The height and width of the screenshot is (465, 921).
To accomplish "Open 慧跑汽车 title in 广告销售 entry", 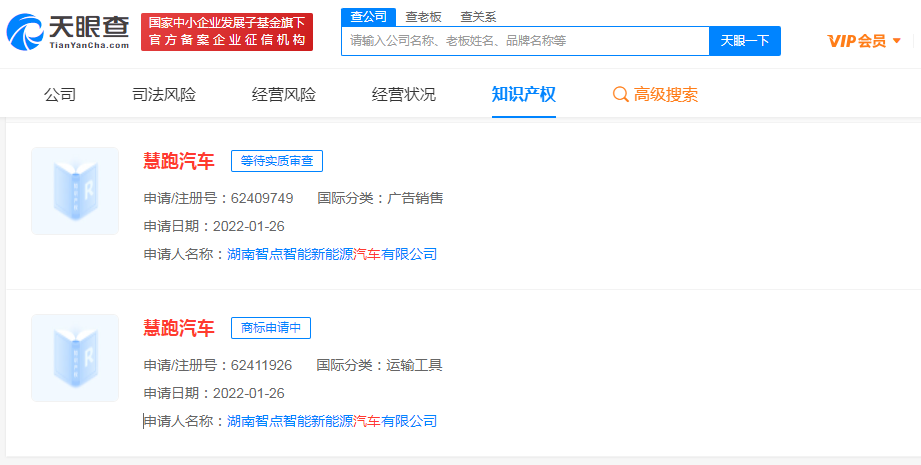I will (x=179, y=161).
